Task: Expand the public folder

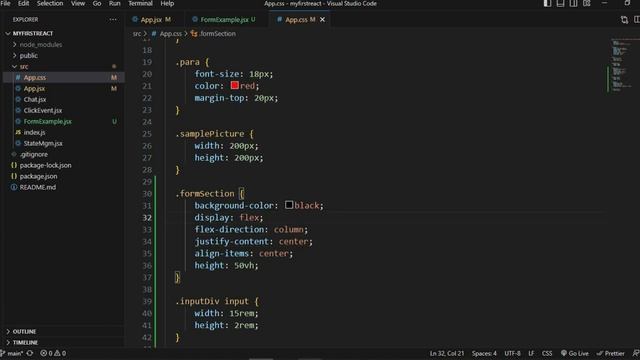Action: [x=29, y=56]
